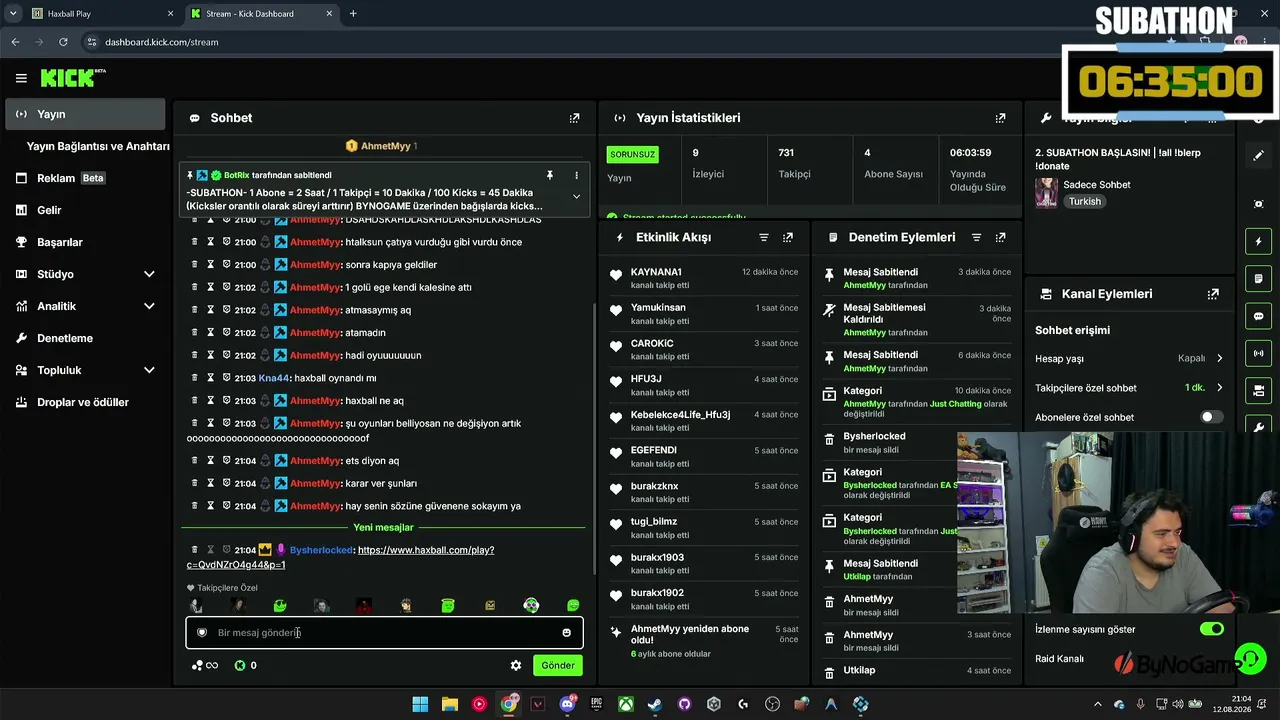
Task: Select the Sadece Sohbet category thumbnail
Action: (x=1047, y=193)
